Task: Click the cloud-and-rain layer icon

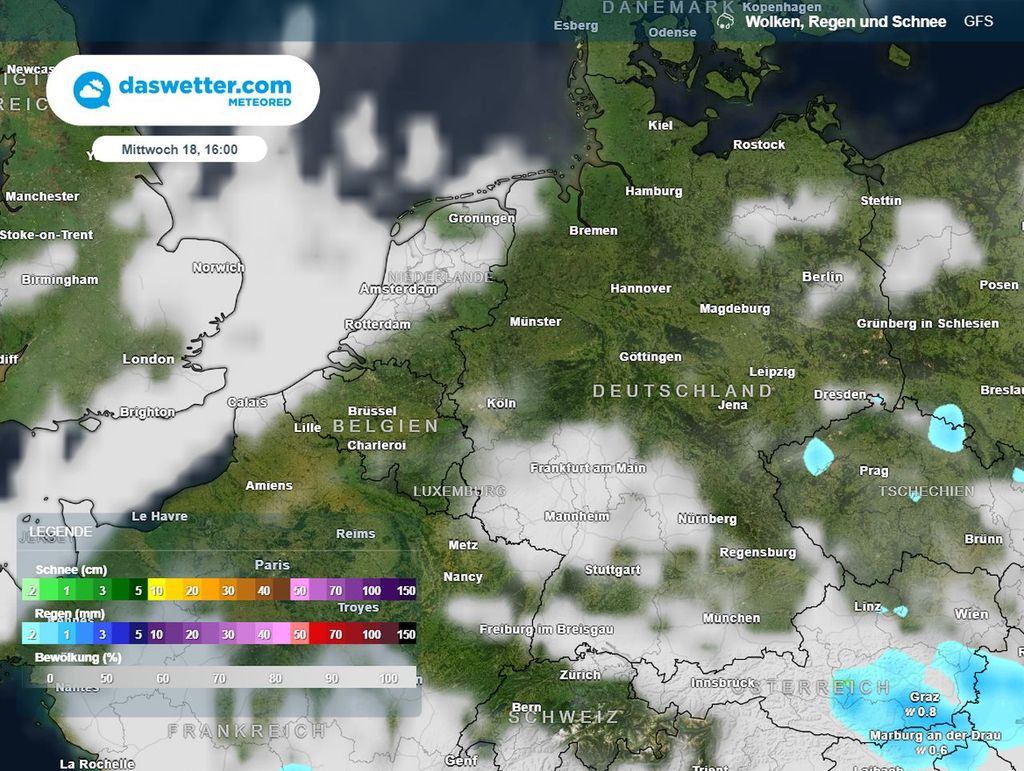Action: point(726,21)
